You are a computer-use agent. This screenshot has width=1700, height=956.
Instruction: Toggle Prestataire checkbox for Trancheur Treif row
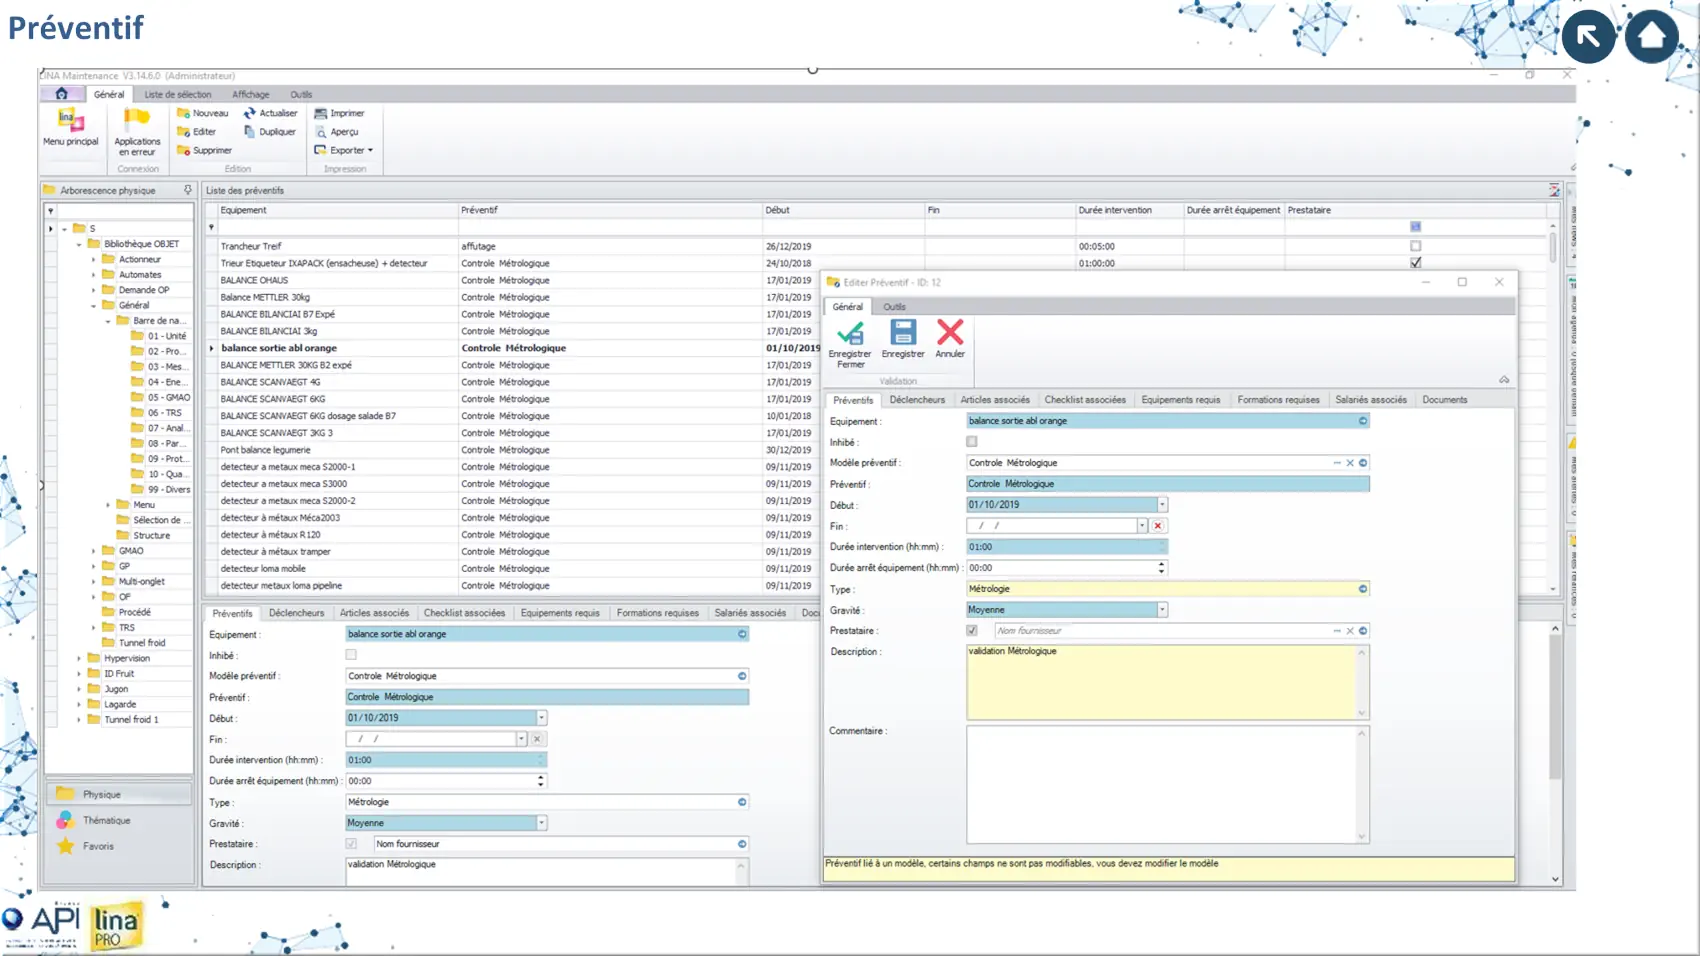pos(1415,246)
